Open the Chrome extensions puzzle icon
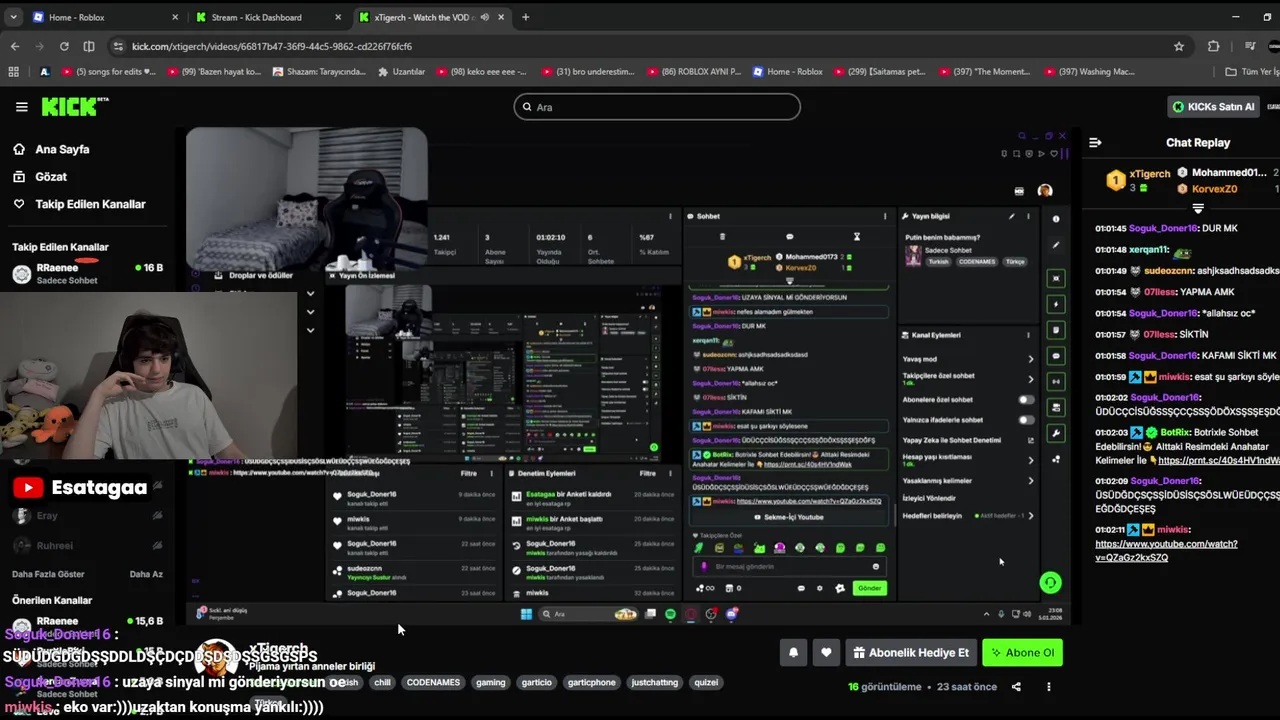Image resolution: width=1280 pixels, height=720 pixels. 1214,46
